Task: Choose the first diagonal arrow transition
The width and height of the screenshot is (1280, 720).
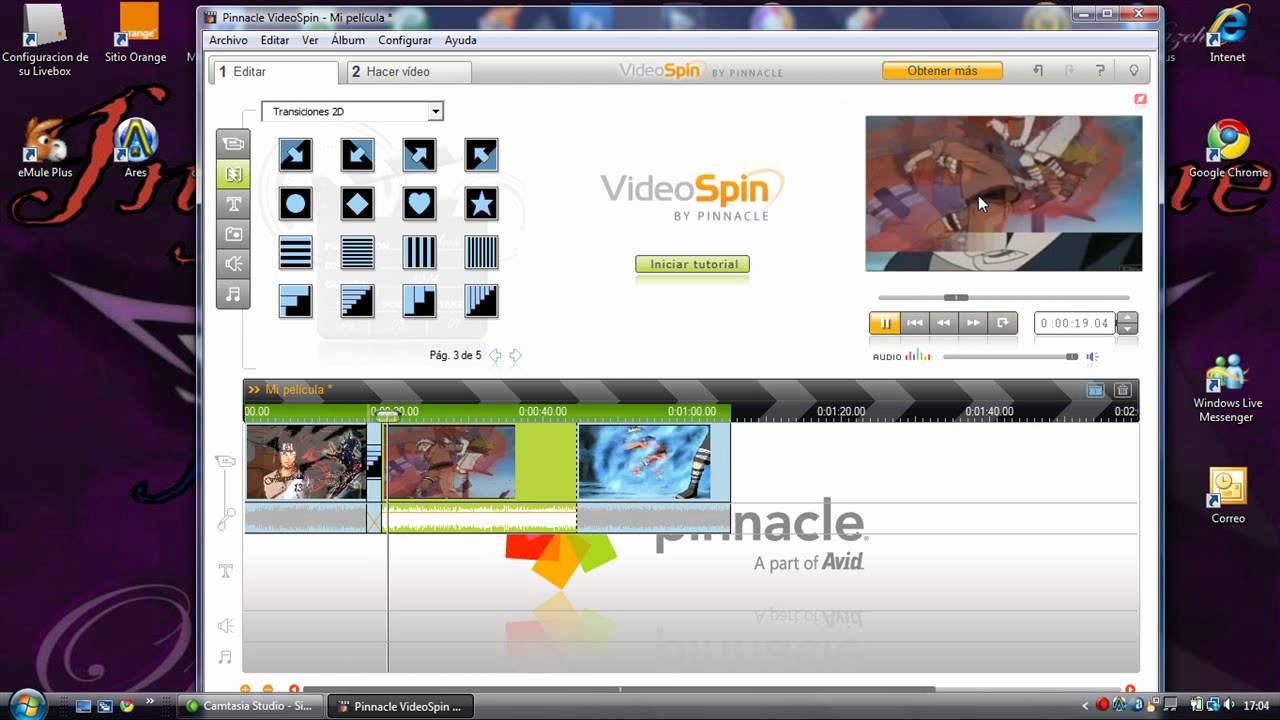Action: tap(295, 155)
